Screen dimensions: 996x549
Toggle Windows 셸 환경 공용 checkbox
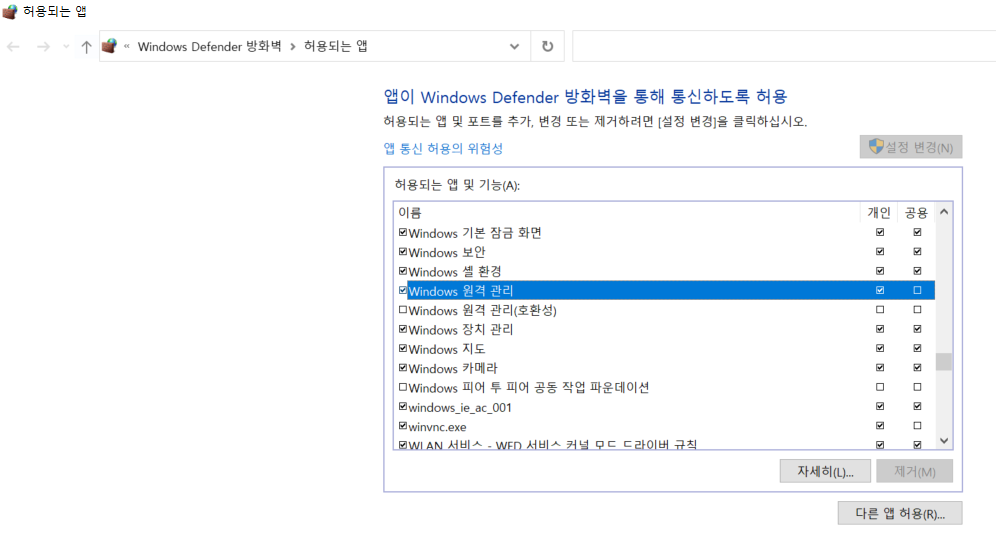917,271
